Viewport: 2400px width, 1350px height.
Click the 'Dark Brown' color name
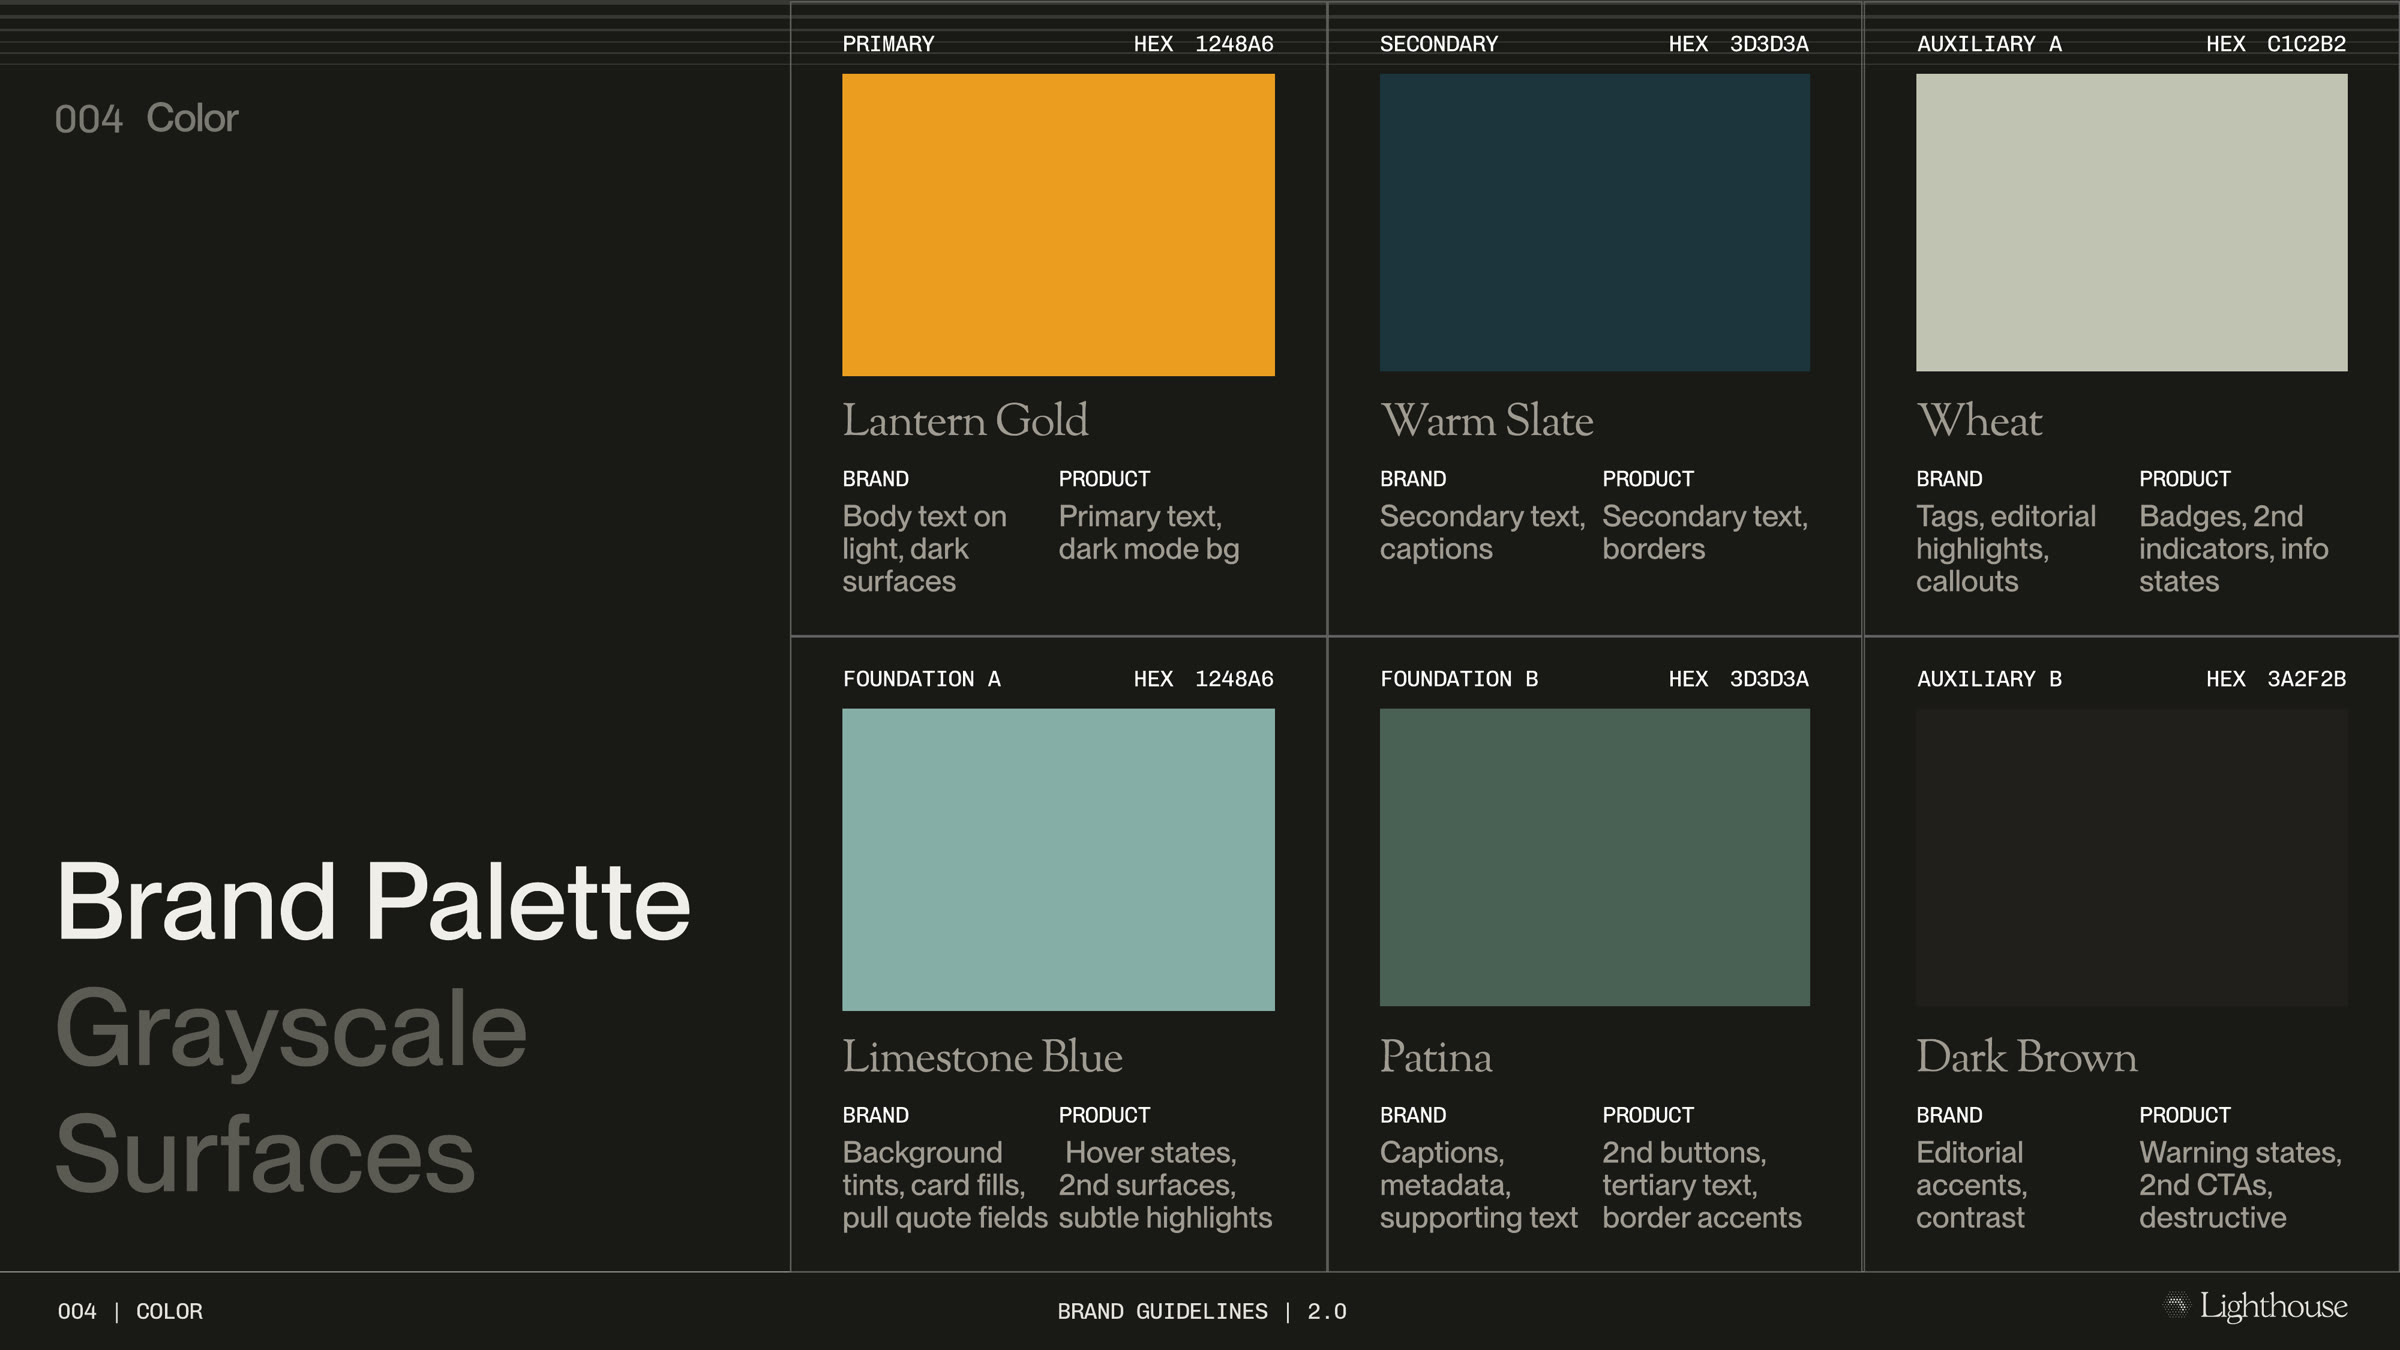point(2027,1056)
